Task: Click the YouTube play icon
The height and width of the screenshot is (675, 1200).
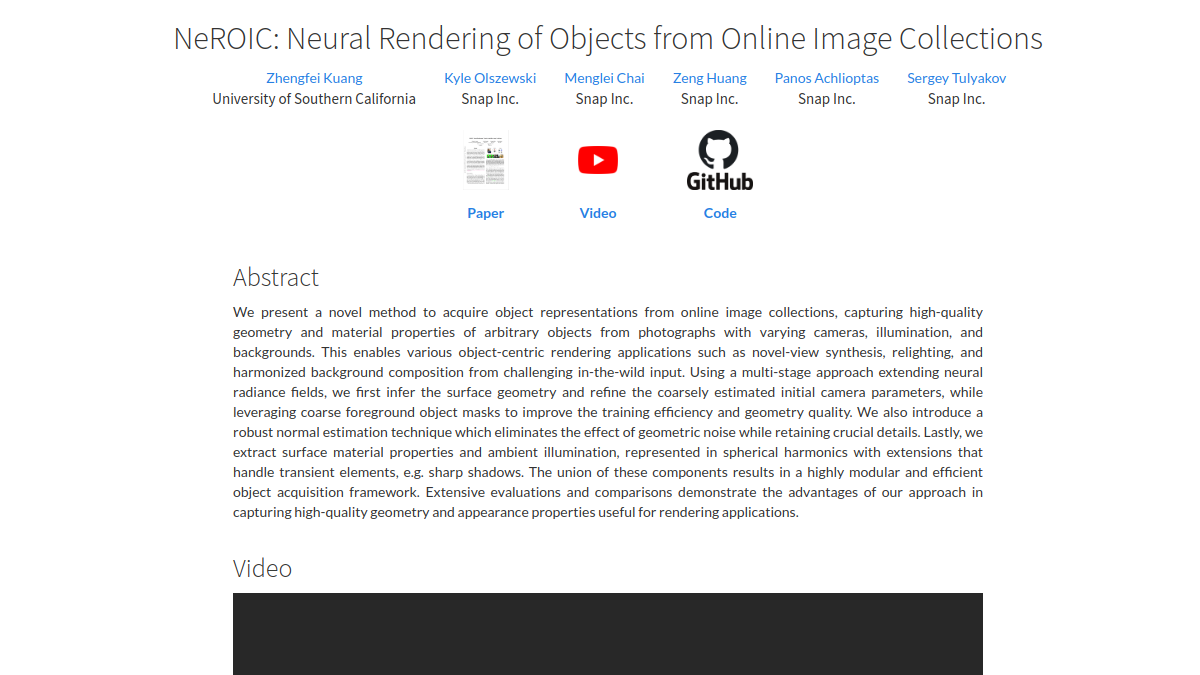Action: [598, 160]
